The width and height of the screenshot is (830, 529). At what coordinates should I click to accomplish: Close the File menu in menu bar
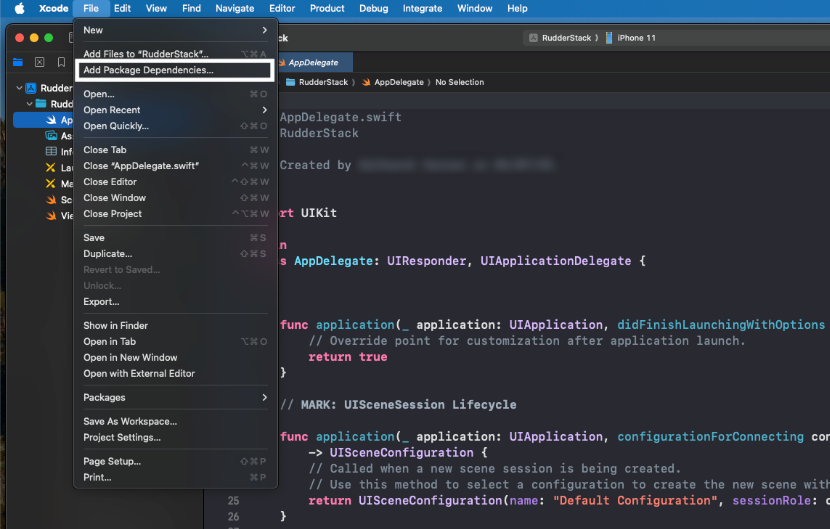[91, 8]
